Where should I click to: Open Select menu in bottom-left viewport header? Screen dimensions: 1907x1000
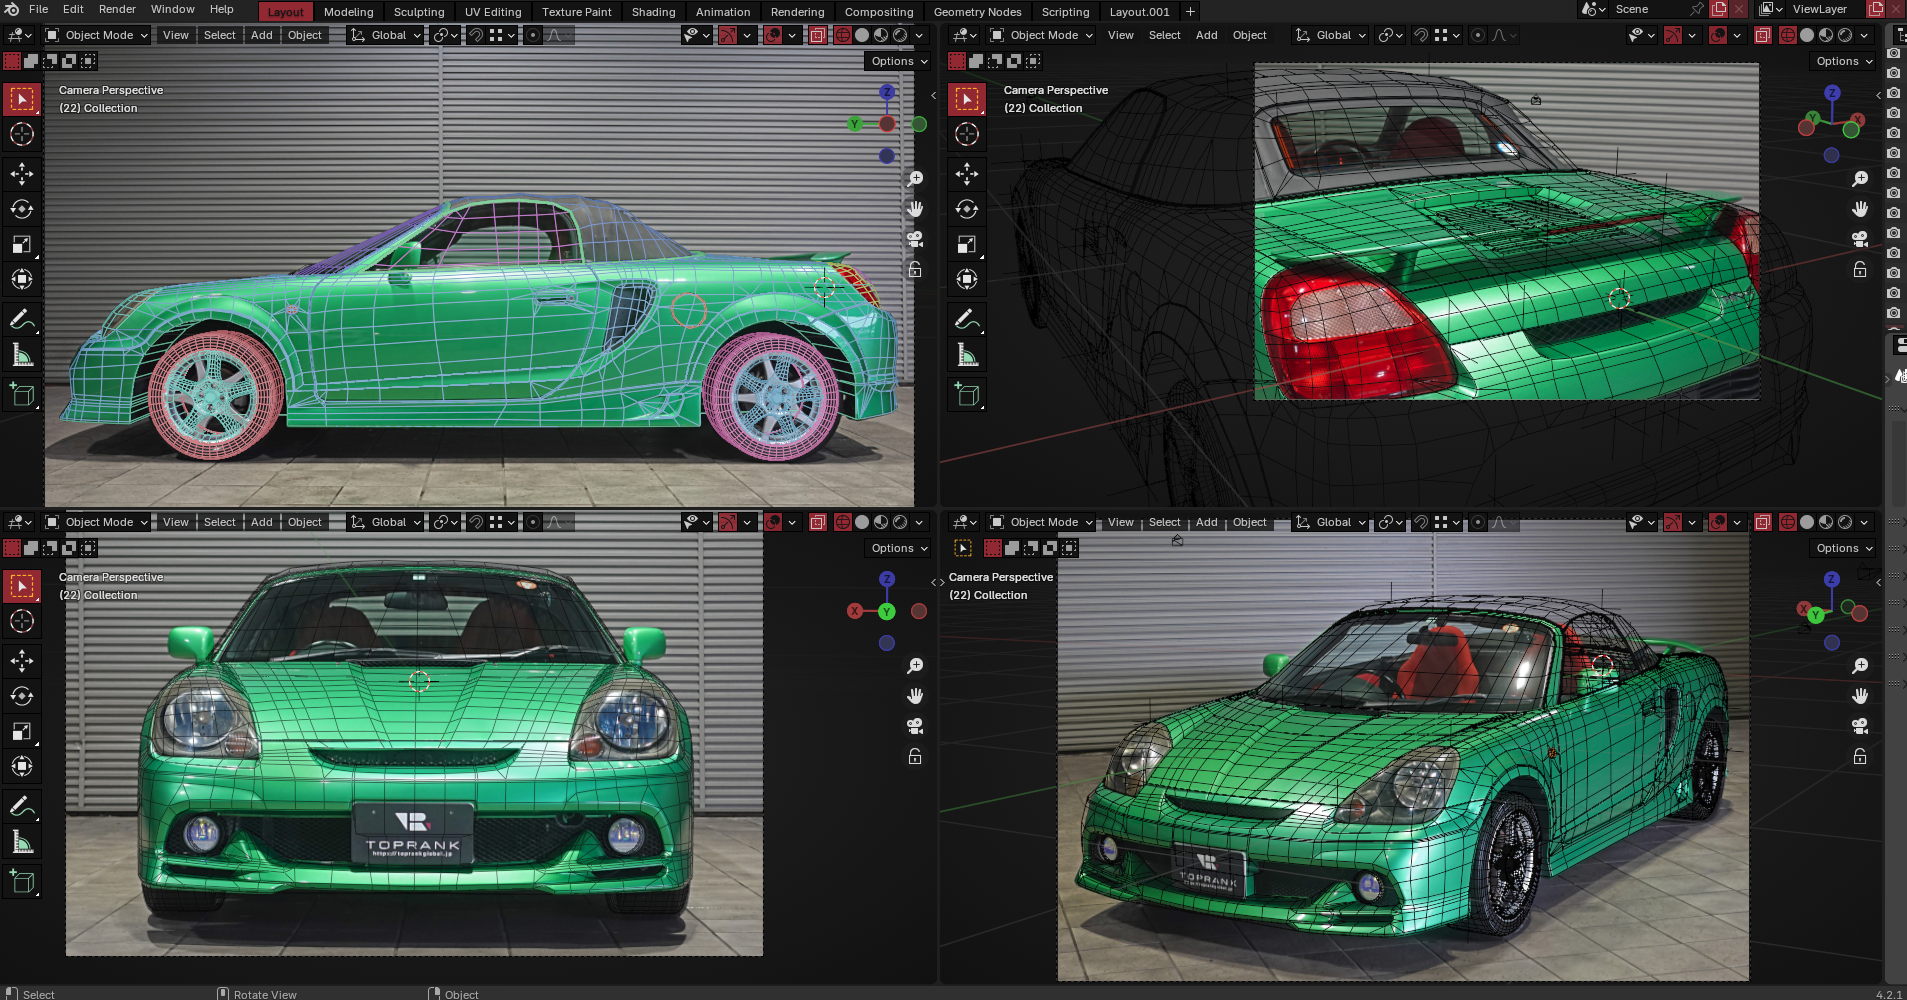[x=220, y=522]
